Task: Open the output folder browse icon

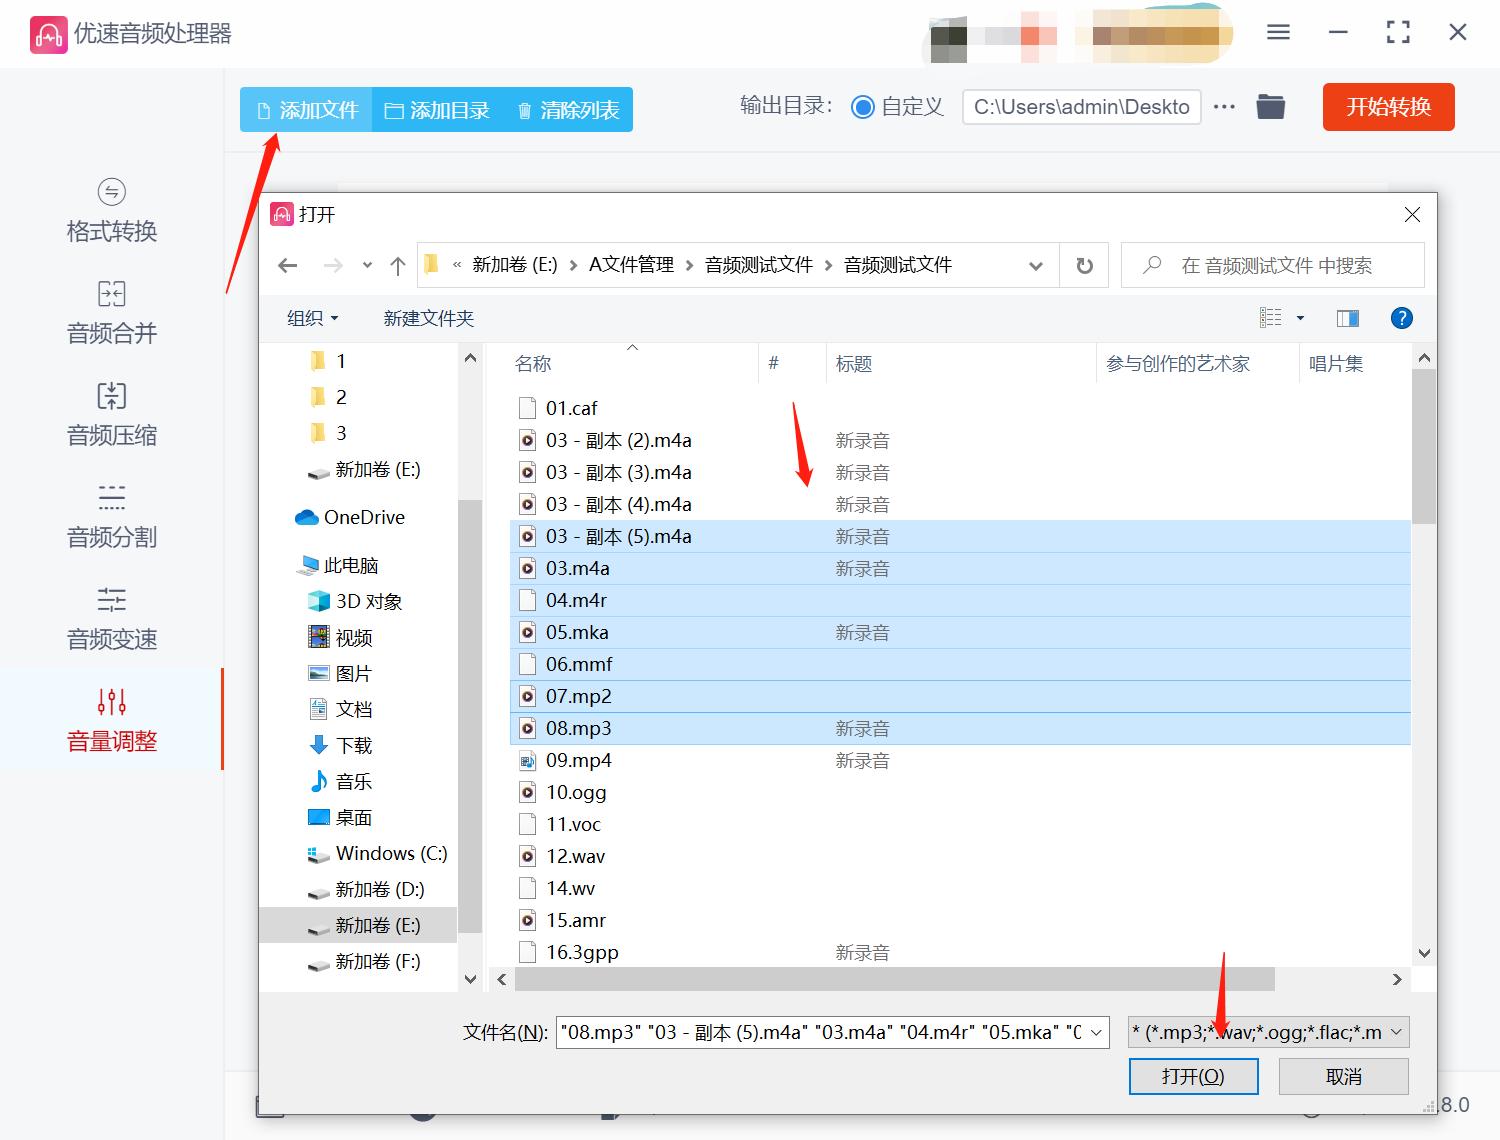Action: point(1270,106)
